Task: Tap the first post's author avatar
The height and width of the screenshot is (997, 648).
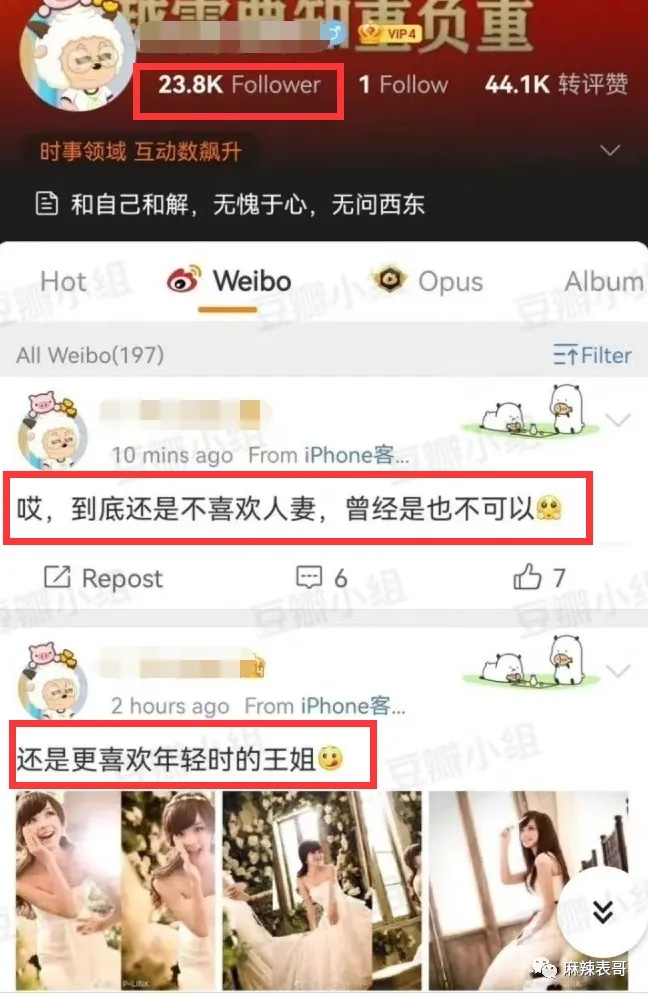Action: (51, 430)
